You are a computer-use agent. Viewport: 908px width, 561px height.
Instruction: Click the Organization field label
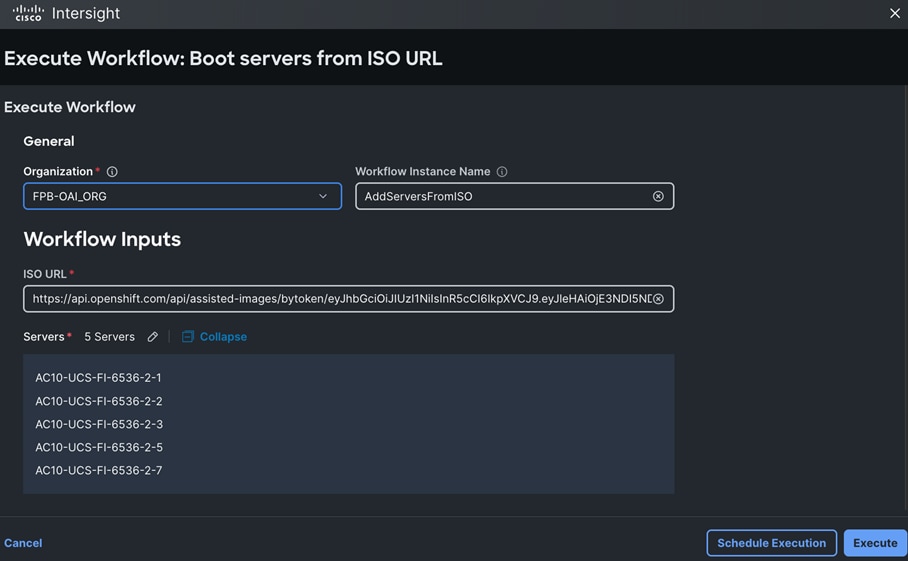(58, 172)
